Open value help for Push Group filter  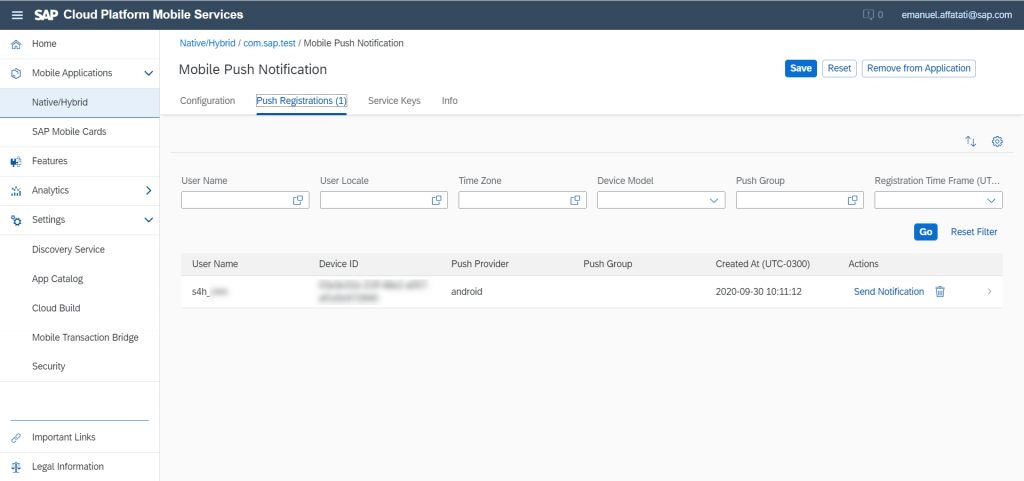(852, 200)
